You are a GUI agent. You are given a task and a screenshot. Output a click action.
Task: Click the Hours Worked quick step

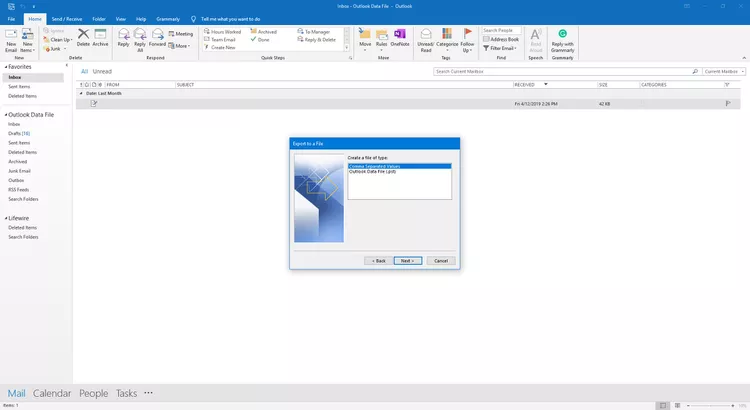[222, 32]
